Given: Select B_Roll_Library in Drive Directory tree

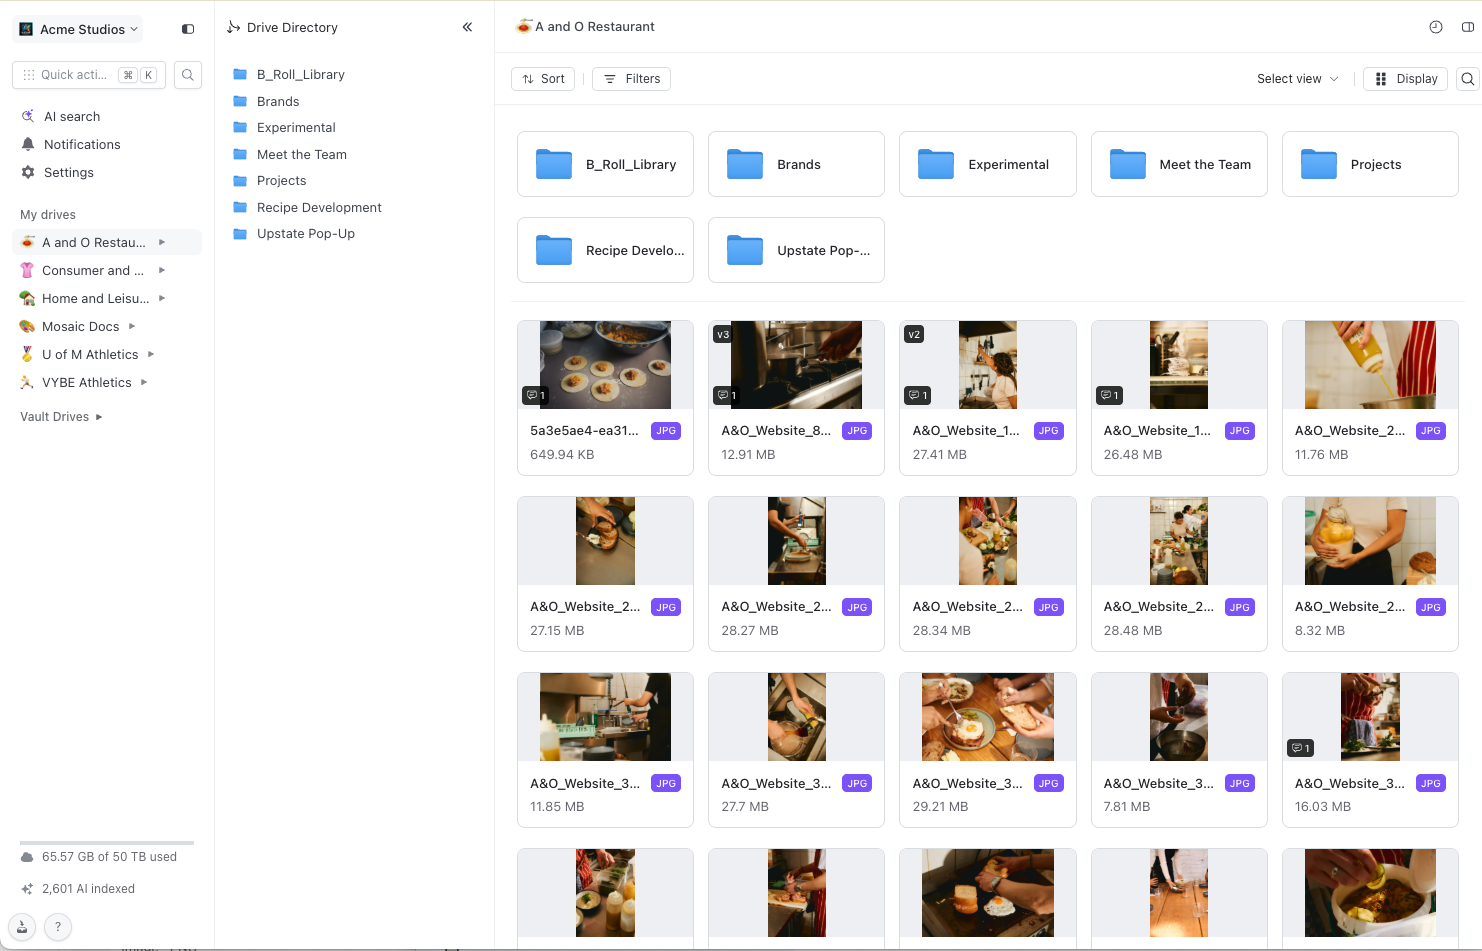Looking at the screenshot, I should coord(300,75).
